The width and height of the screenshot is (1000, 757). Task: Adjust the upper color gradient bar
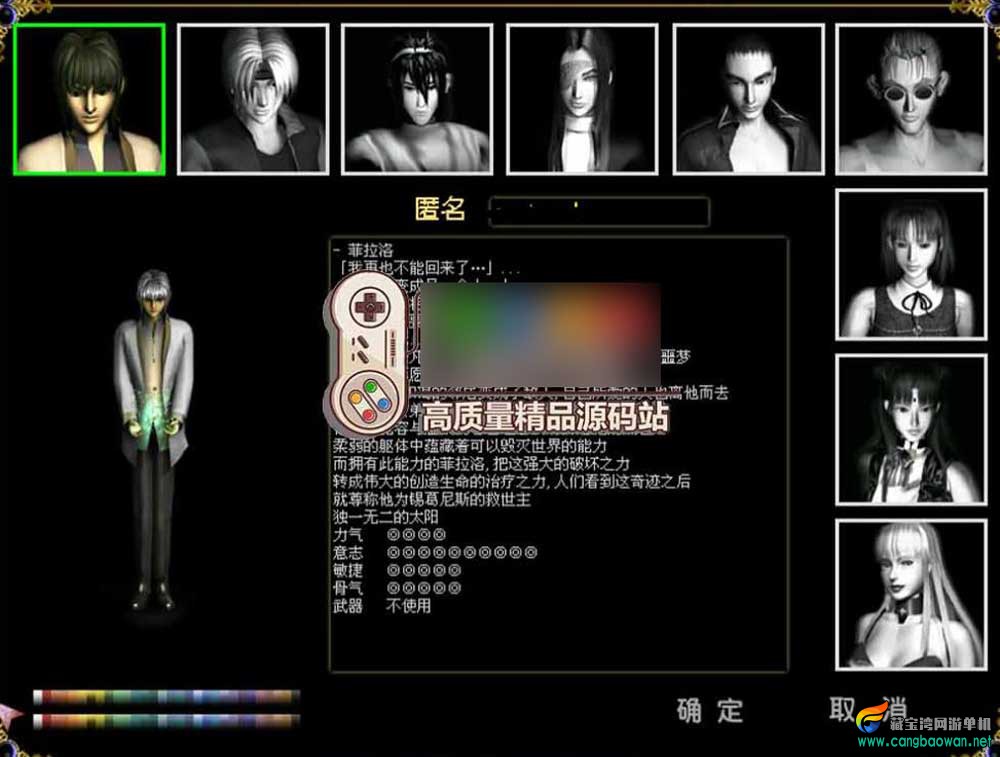coord(166,696)
